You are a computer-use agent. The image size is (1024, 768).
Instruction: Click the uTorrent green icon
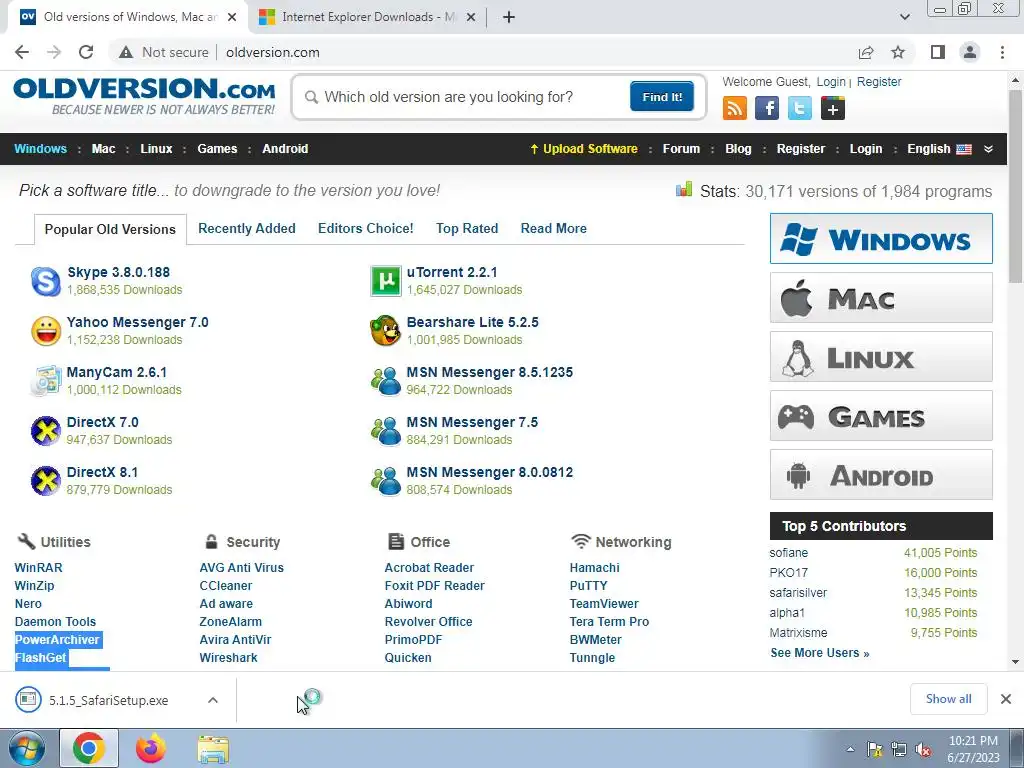pyautogui.click(x=386, y=281)
